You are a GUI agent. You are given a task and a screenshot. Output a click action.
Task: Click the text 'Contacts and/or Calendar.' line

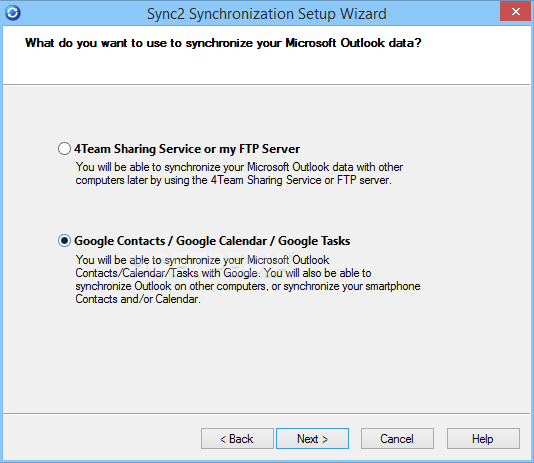(138, 299)
